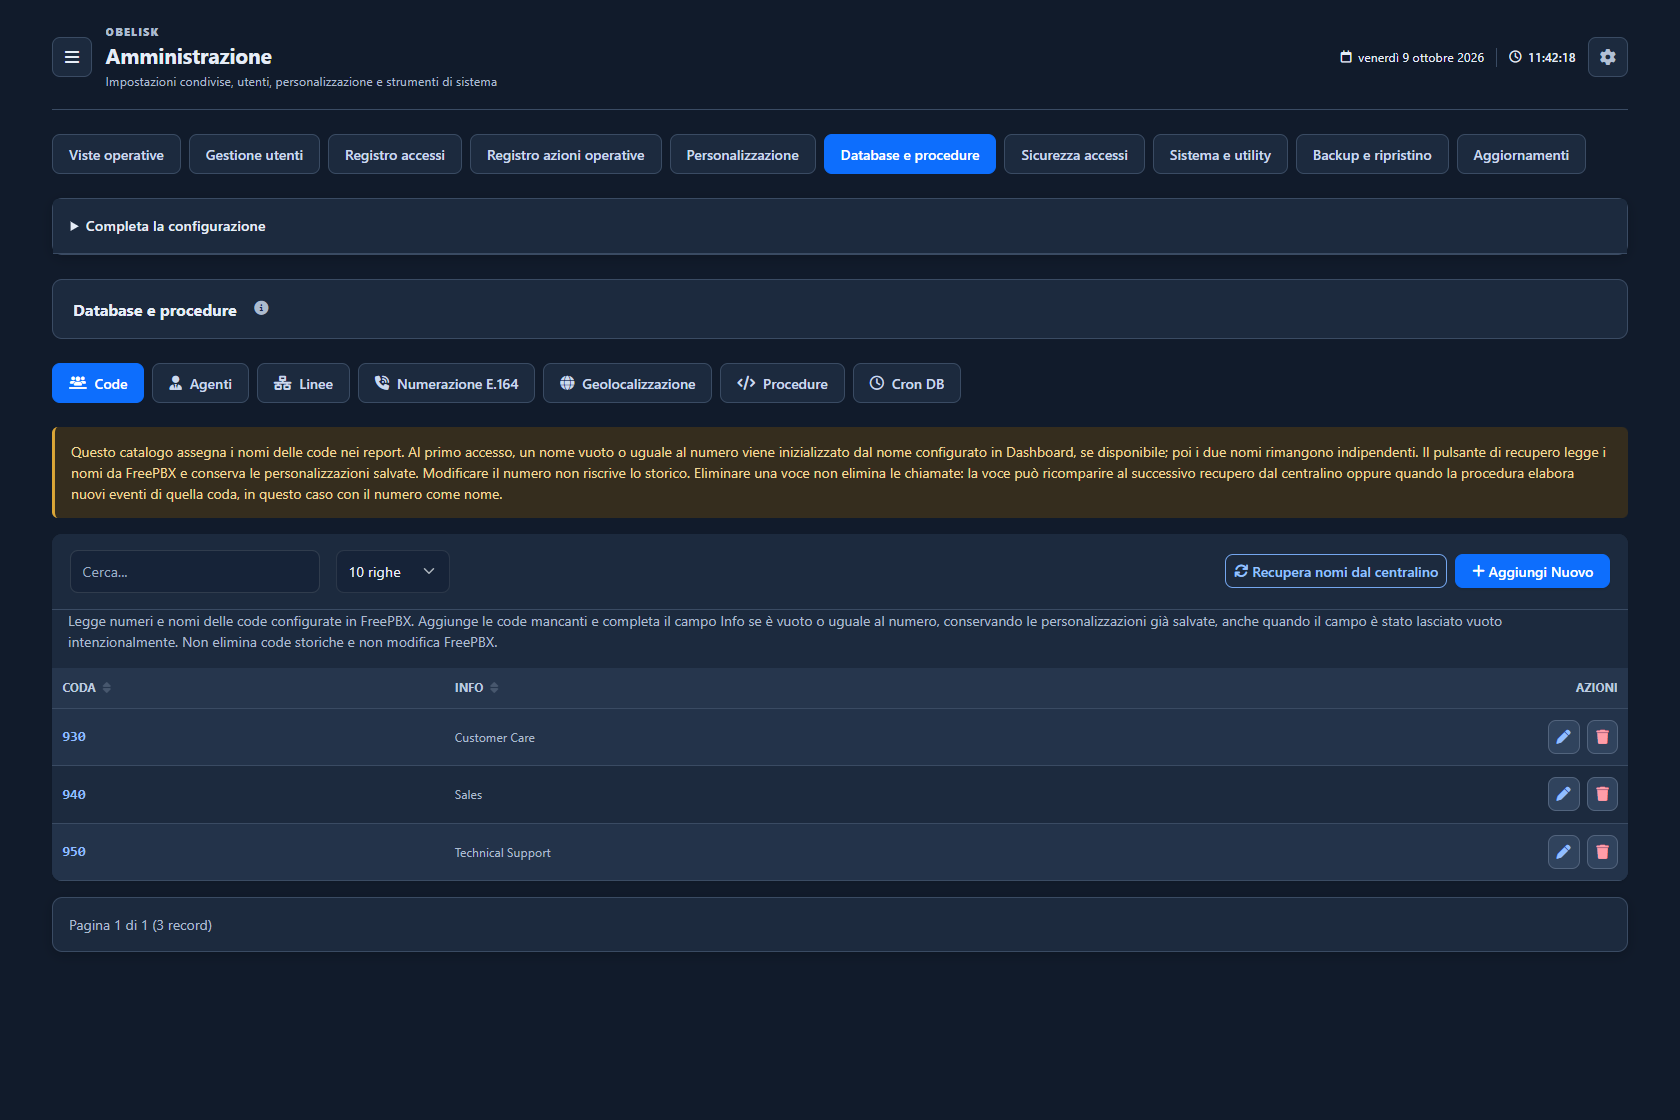Expand the Completa la configurazione section

840,226
